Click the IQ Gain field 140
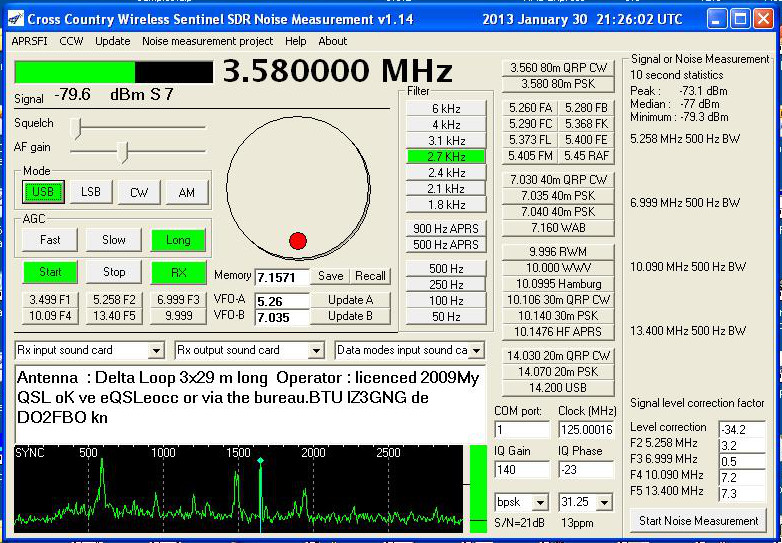This screenshot has height=543, width=782. pos(522,470)
